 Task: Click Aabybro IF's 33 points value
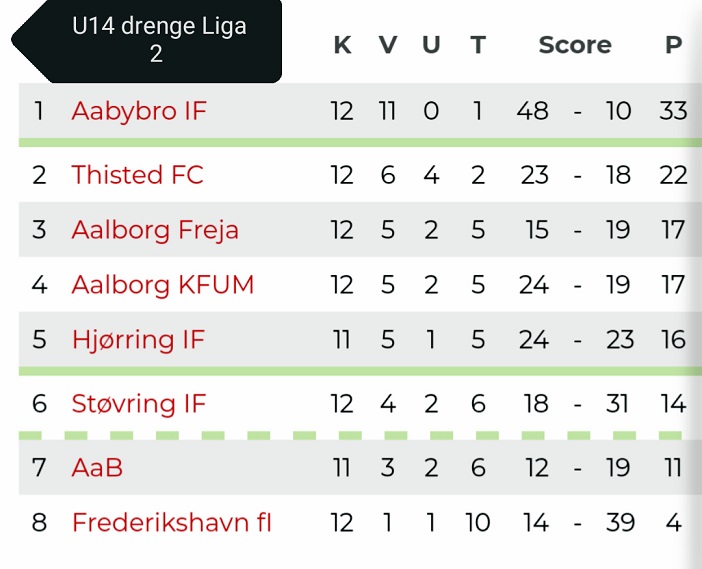coord(673,110)
